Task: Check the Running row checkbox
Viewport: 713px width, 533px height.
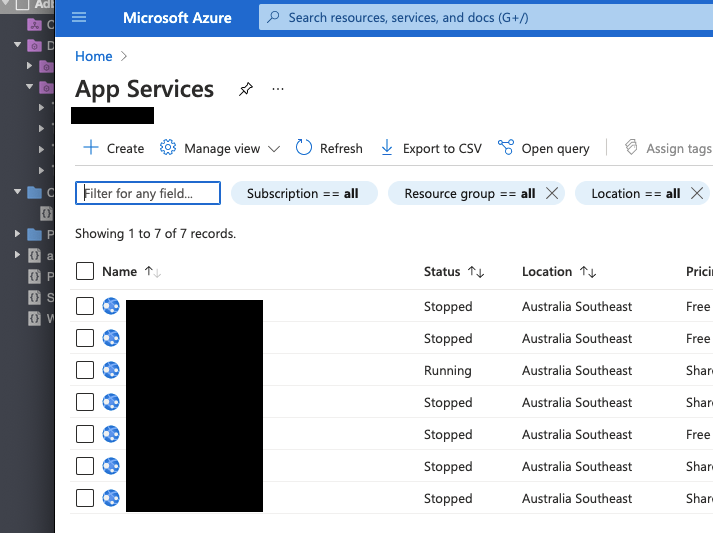Action: point(85,370)
